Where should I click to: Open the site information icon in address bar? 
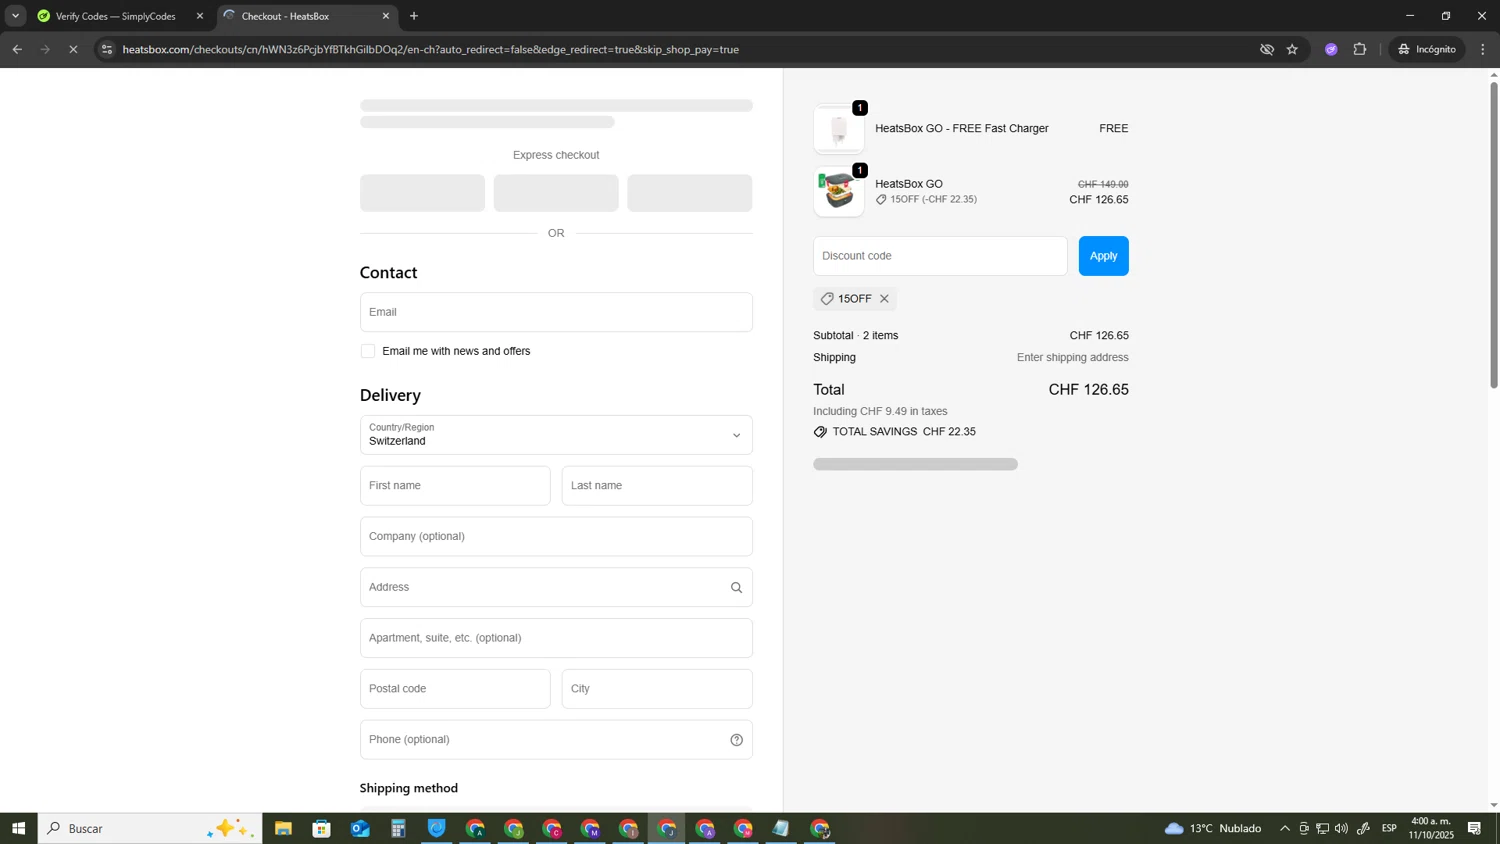107,49
